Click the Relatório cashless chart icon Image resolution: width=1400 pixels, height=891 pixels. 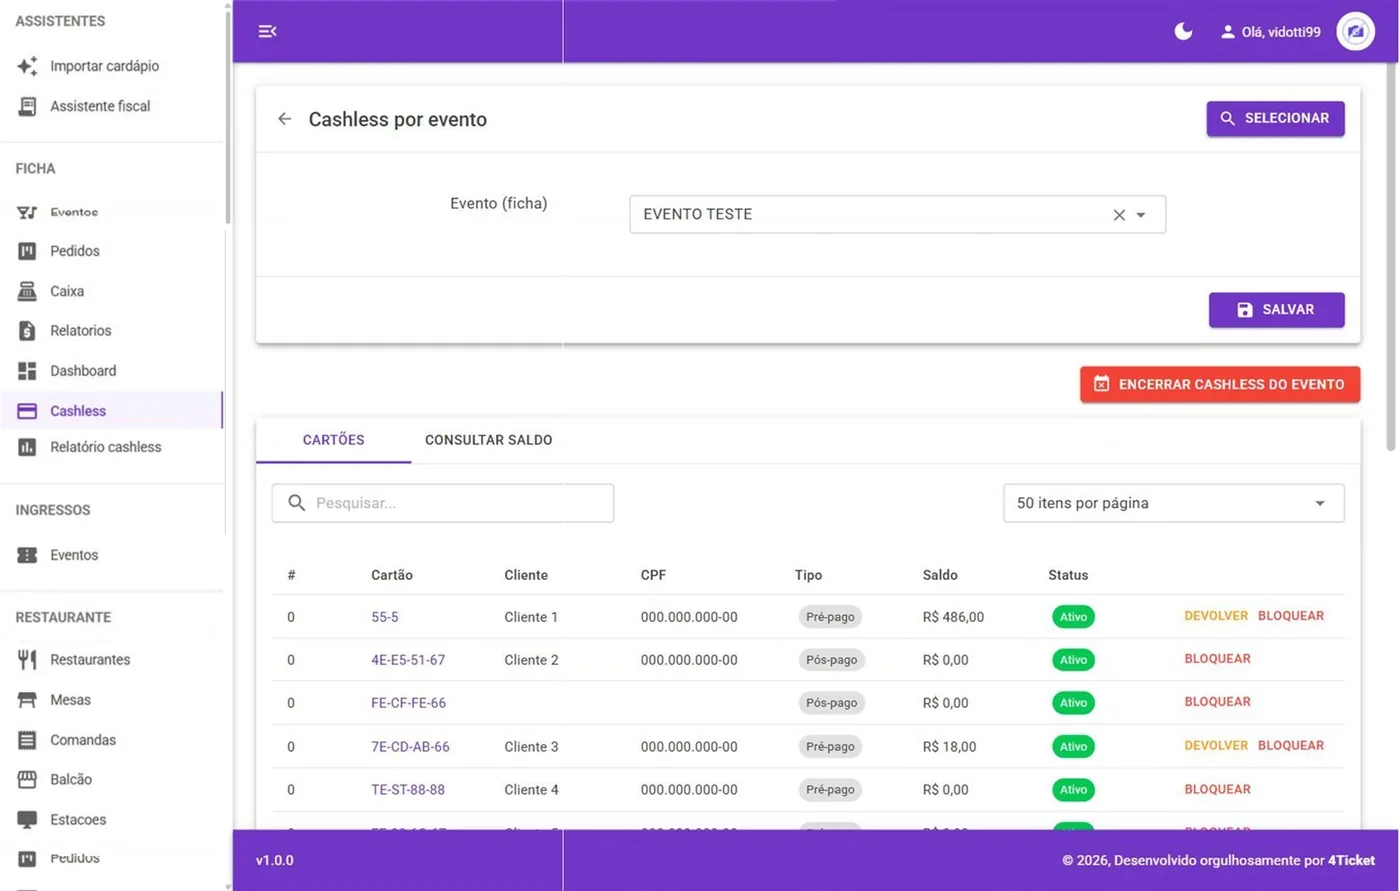click(27, 447)
